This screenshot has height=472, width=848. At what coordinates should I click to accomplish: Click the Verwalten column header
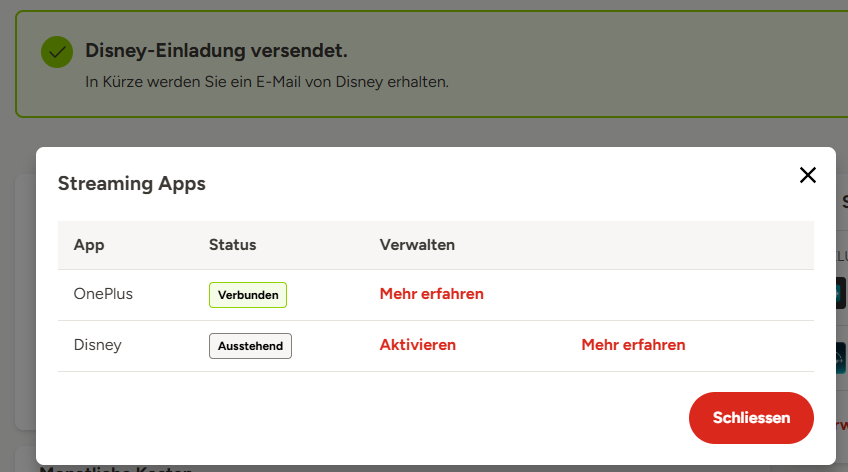(417, 245)
